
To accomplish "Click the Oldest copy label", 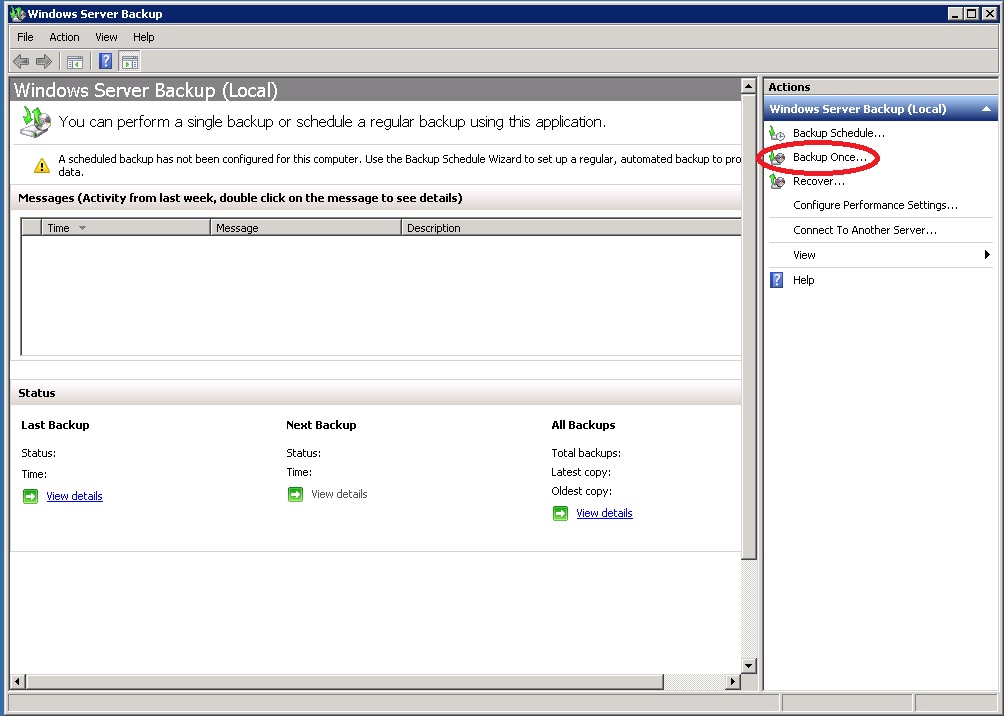I will point(581,491).
